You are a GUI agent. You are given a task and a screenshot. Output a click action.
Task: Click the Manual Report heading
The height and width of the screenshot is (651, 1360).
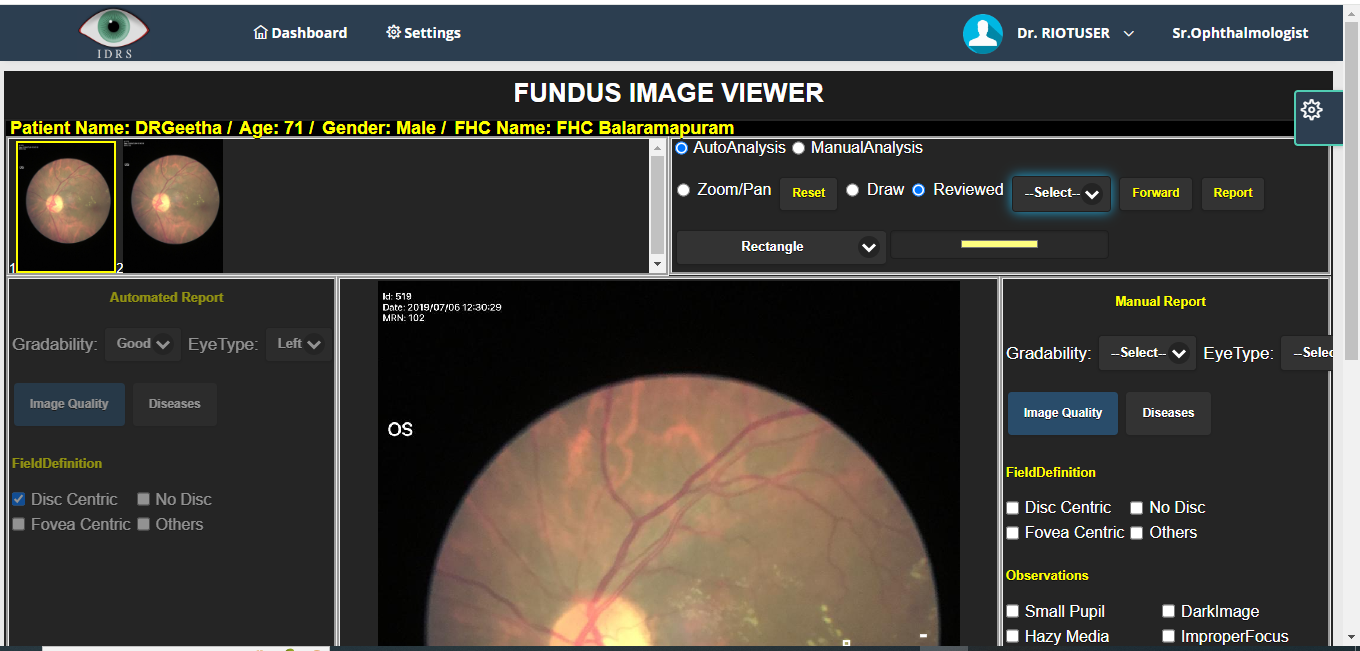pyautogui.click(x=1160, y=301)
